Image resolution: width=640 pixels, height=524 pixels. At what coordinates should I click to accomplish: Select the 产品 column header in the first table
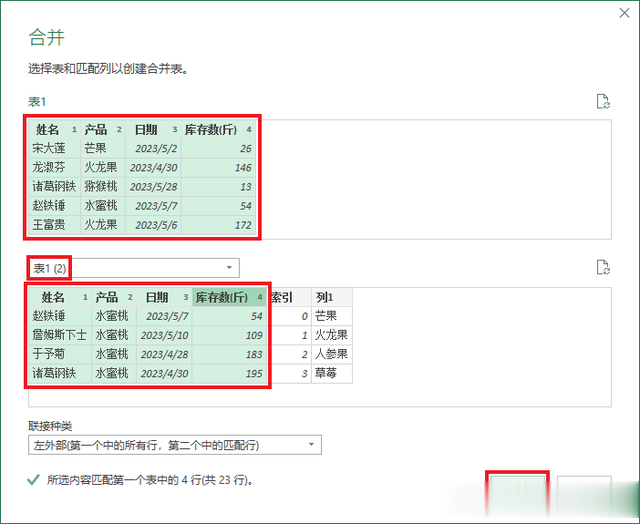click(x=103, y=130)
